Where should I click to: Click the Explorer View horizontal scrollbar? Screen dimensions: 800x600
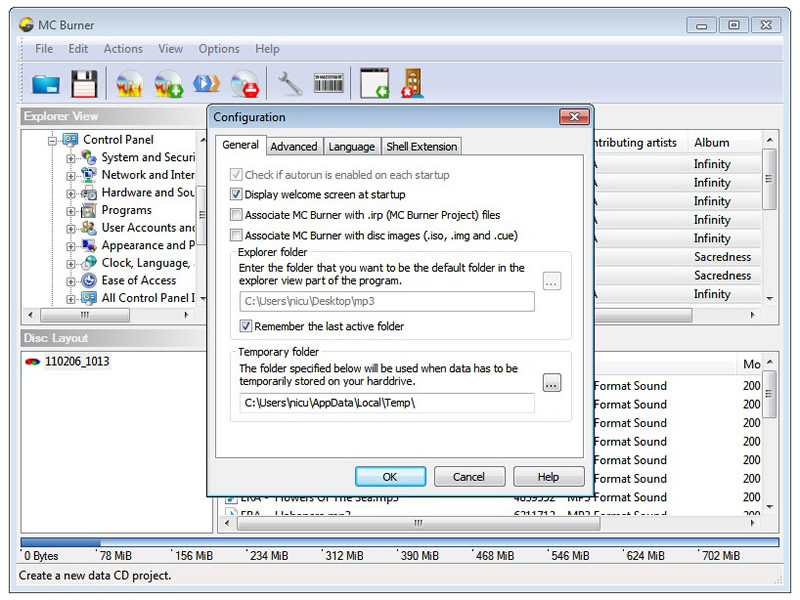108,315
